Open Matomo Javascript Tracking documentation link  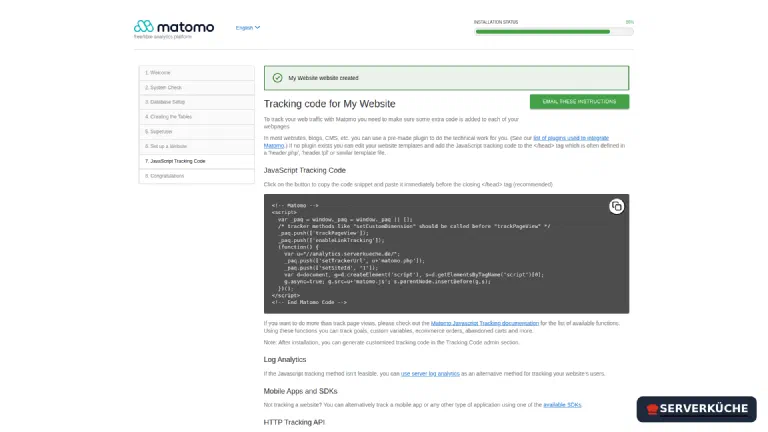point(485,323)
